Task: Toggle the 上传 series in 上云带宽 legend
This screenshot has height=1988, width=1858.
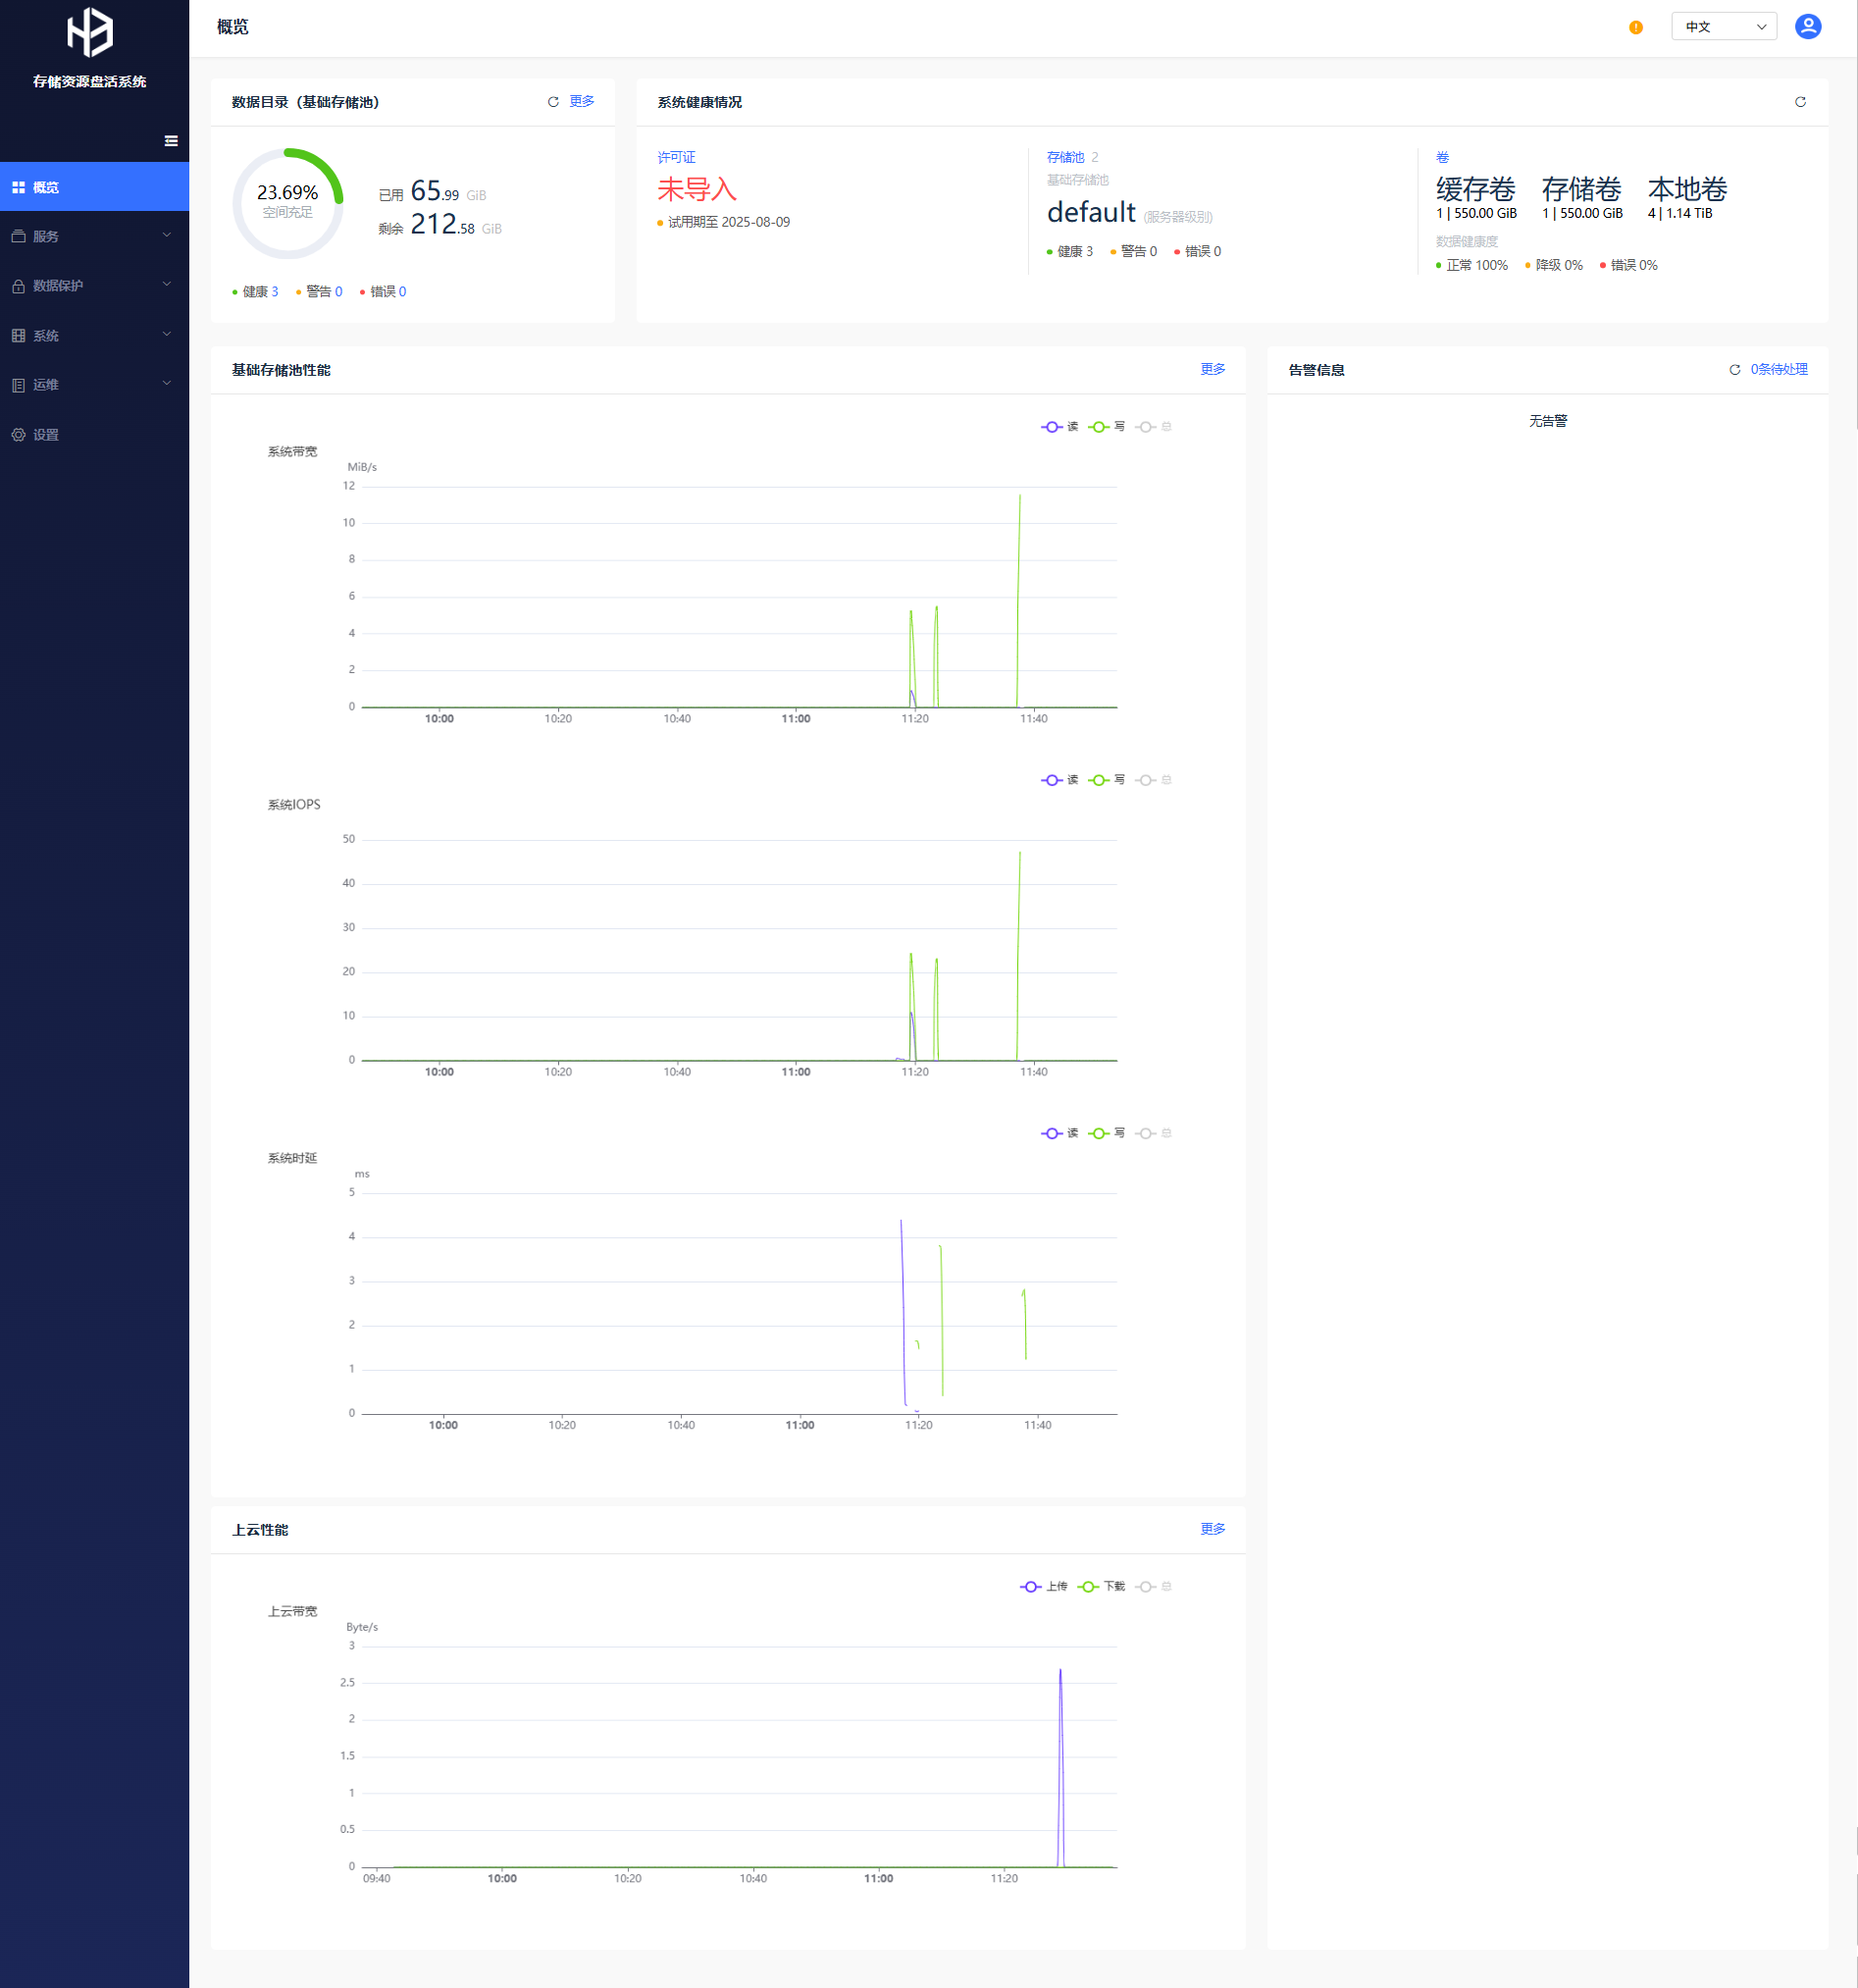Action: [x=1044, y=1586]
